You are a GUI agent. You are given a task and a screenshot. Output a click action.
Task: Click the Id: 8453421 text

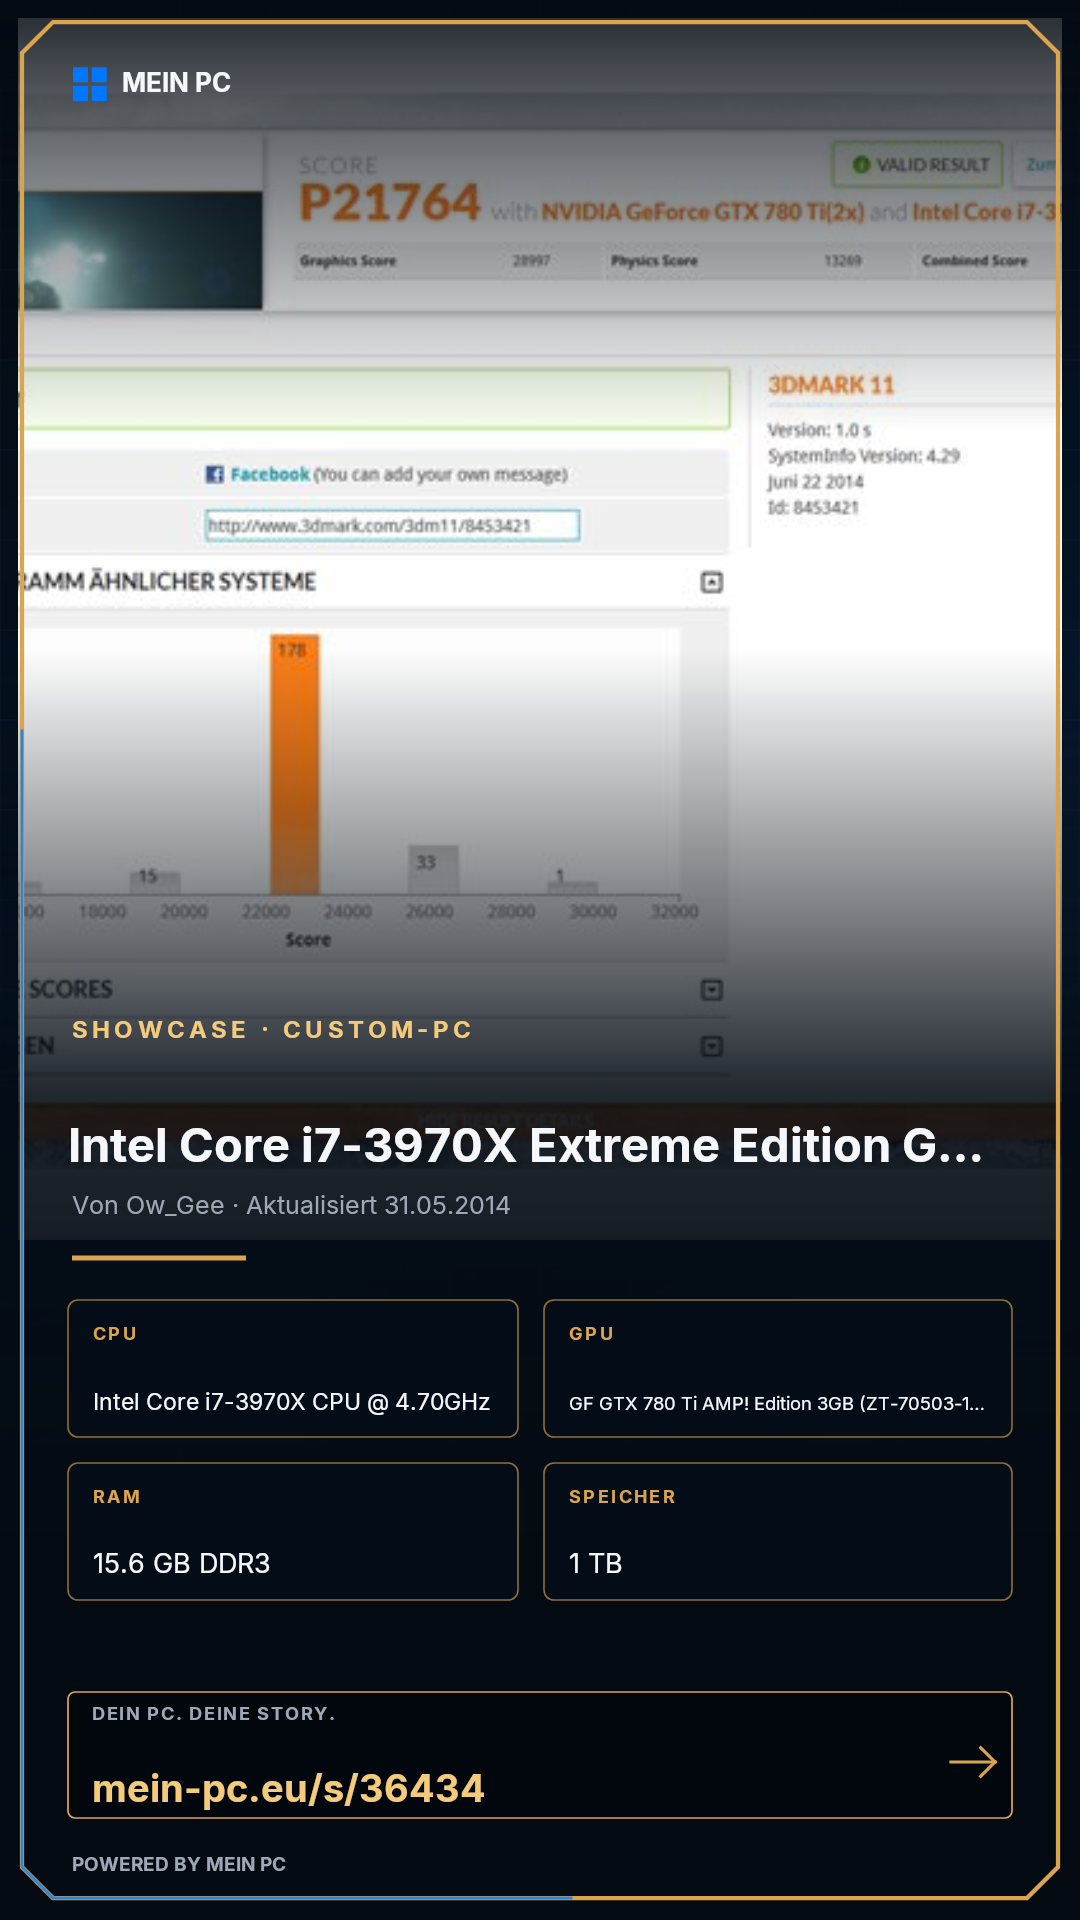[813, 508]
